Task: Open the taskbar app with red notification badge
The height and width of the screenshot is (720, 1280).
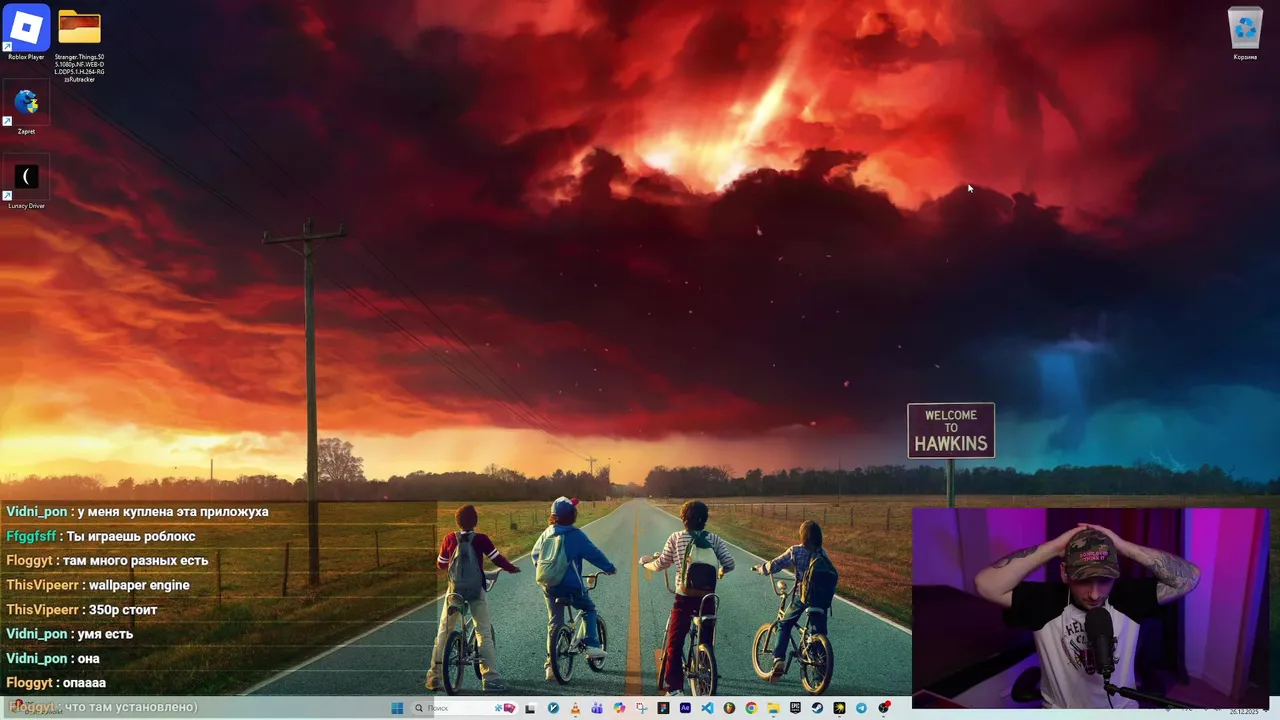Action: [884, 708]
